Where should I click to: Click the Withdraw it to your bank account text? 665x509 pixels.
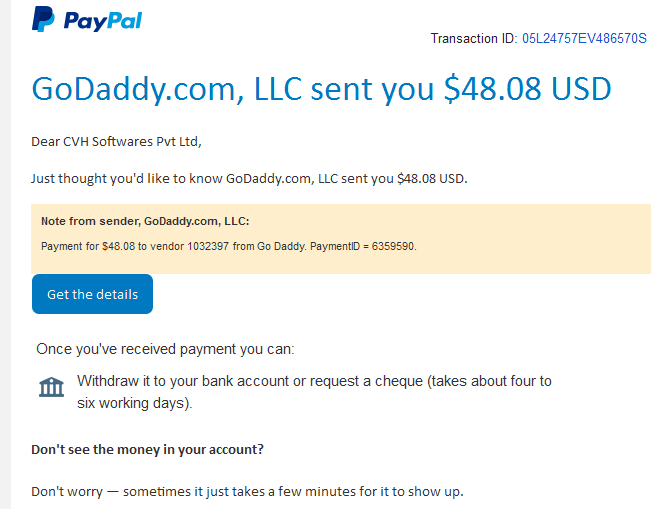[x=314, y=381]
